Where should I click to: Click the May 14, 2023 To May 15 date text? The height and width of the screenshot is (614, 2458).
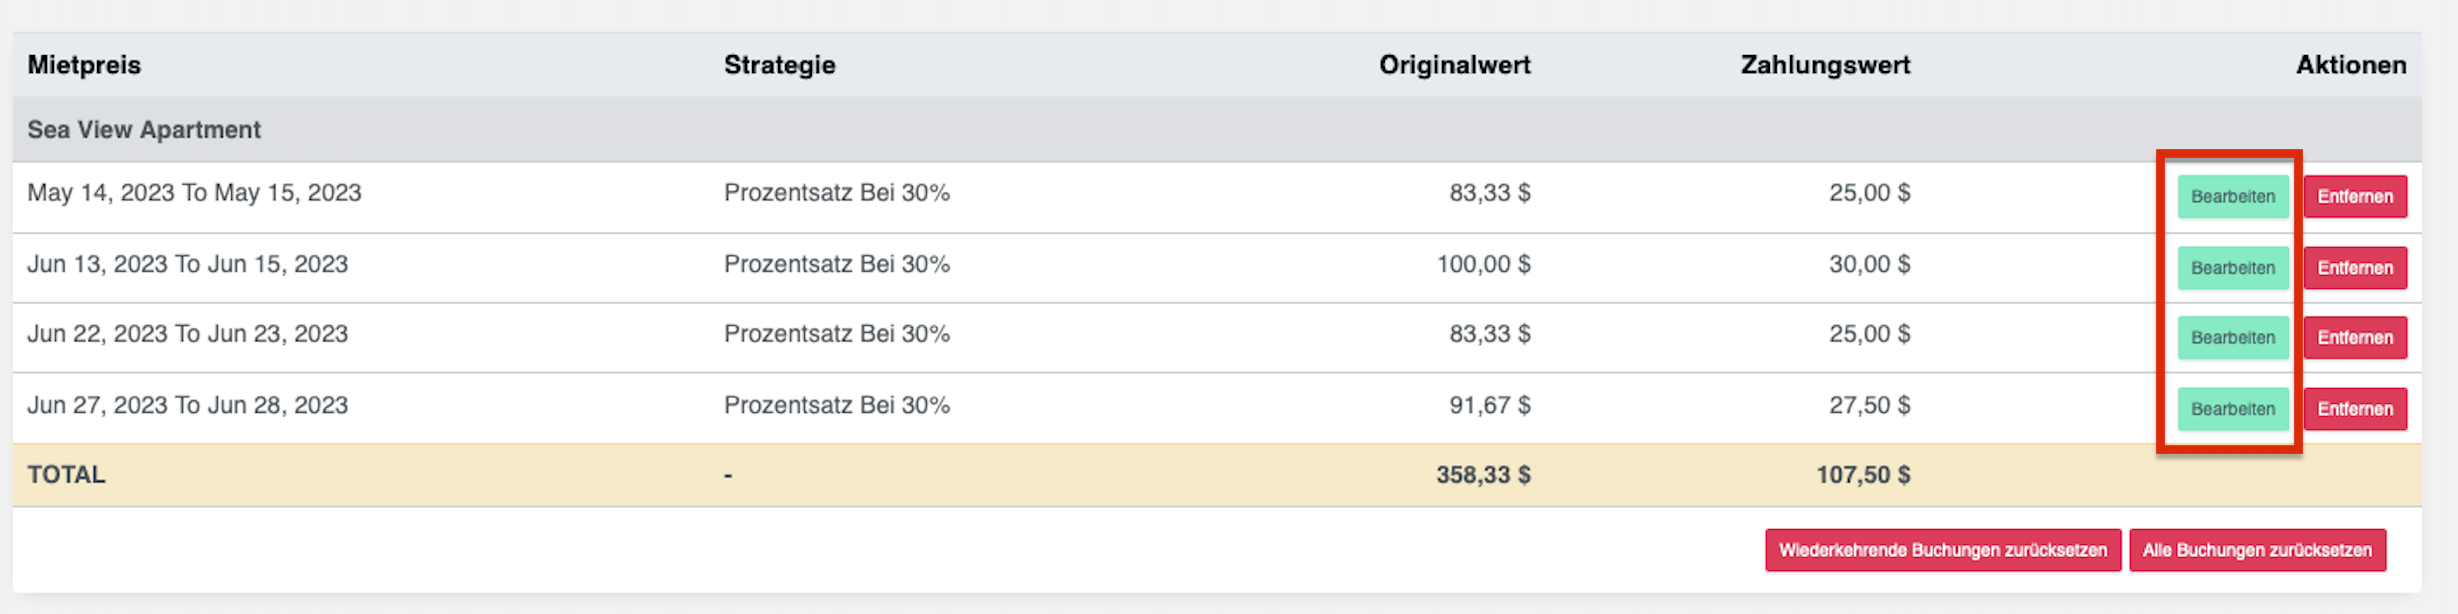194,193
